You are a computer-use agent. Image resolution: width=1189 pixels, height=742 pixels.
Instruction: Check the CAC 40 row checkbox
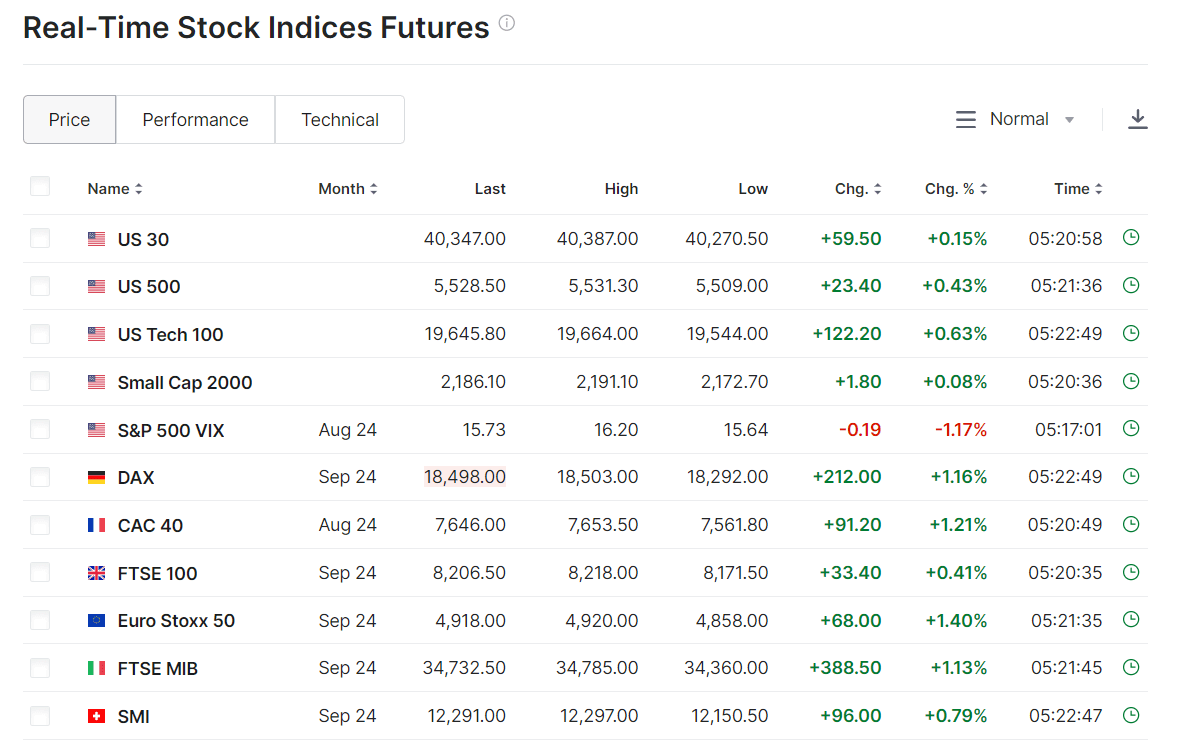[40, 524]
